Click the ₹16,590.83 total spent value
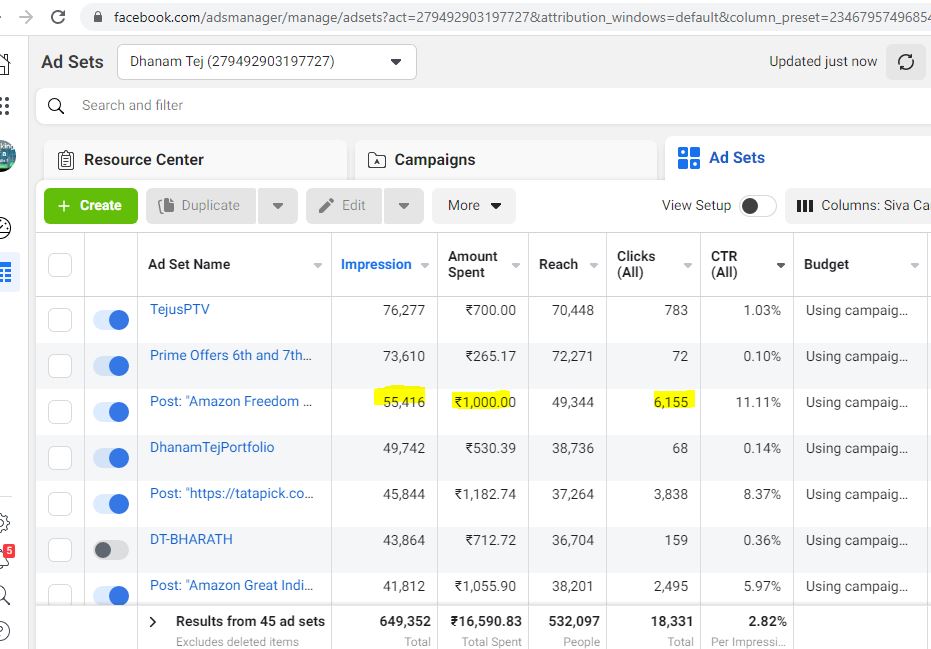931x649 pixels. point(486,622)
